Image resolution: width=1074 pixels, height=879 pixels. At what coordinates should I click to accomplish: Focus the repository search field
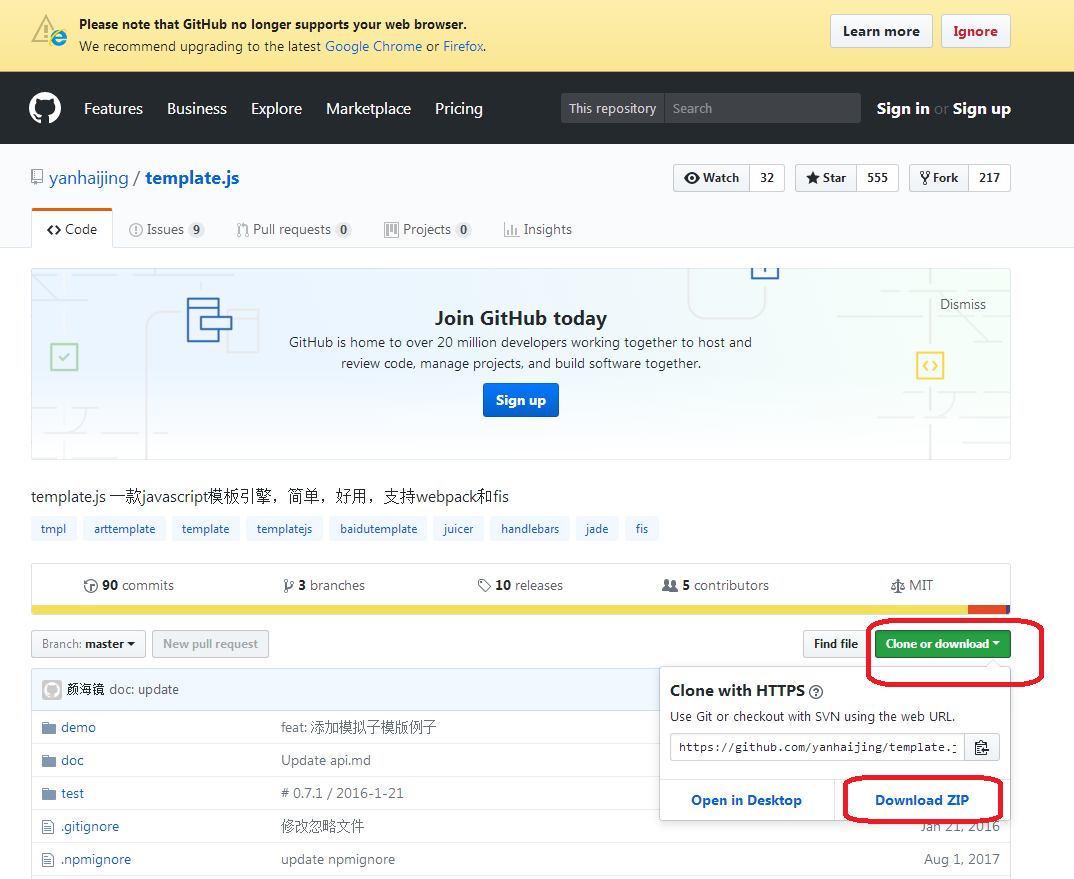762,108
